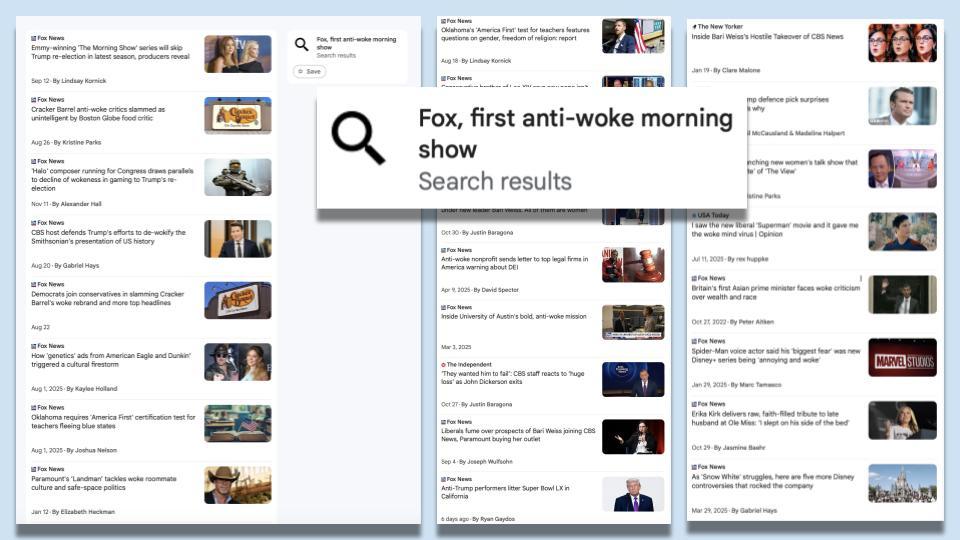
Task: Click the cowboy thumbnail beside the Landman article
Action: pos(237,485)
